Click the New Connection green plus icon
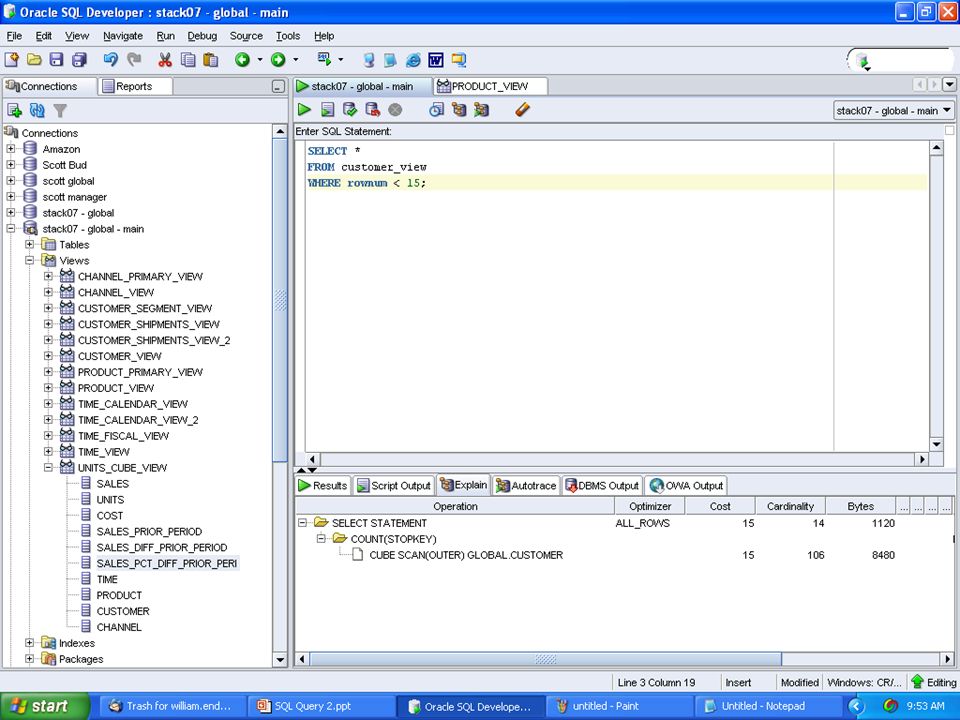The width and height of the screenshot is (960, 720). point(14,110)
